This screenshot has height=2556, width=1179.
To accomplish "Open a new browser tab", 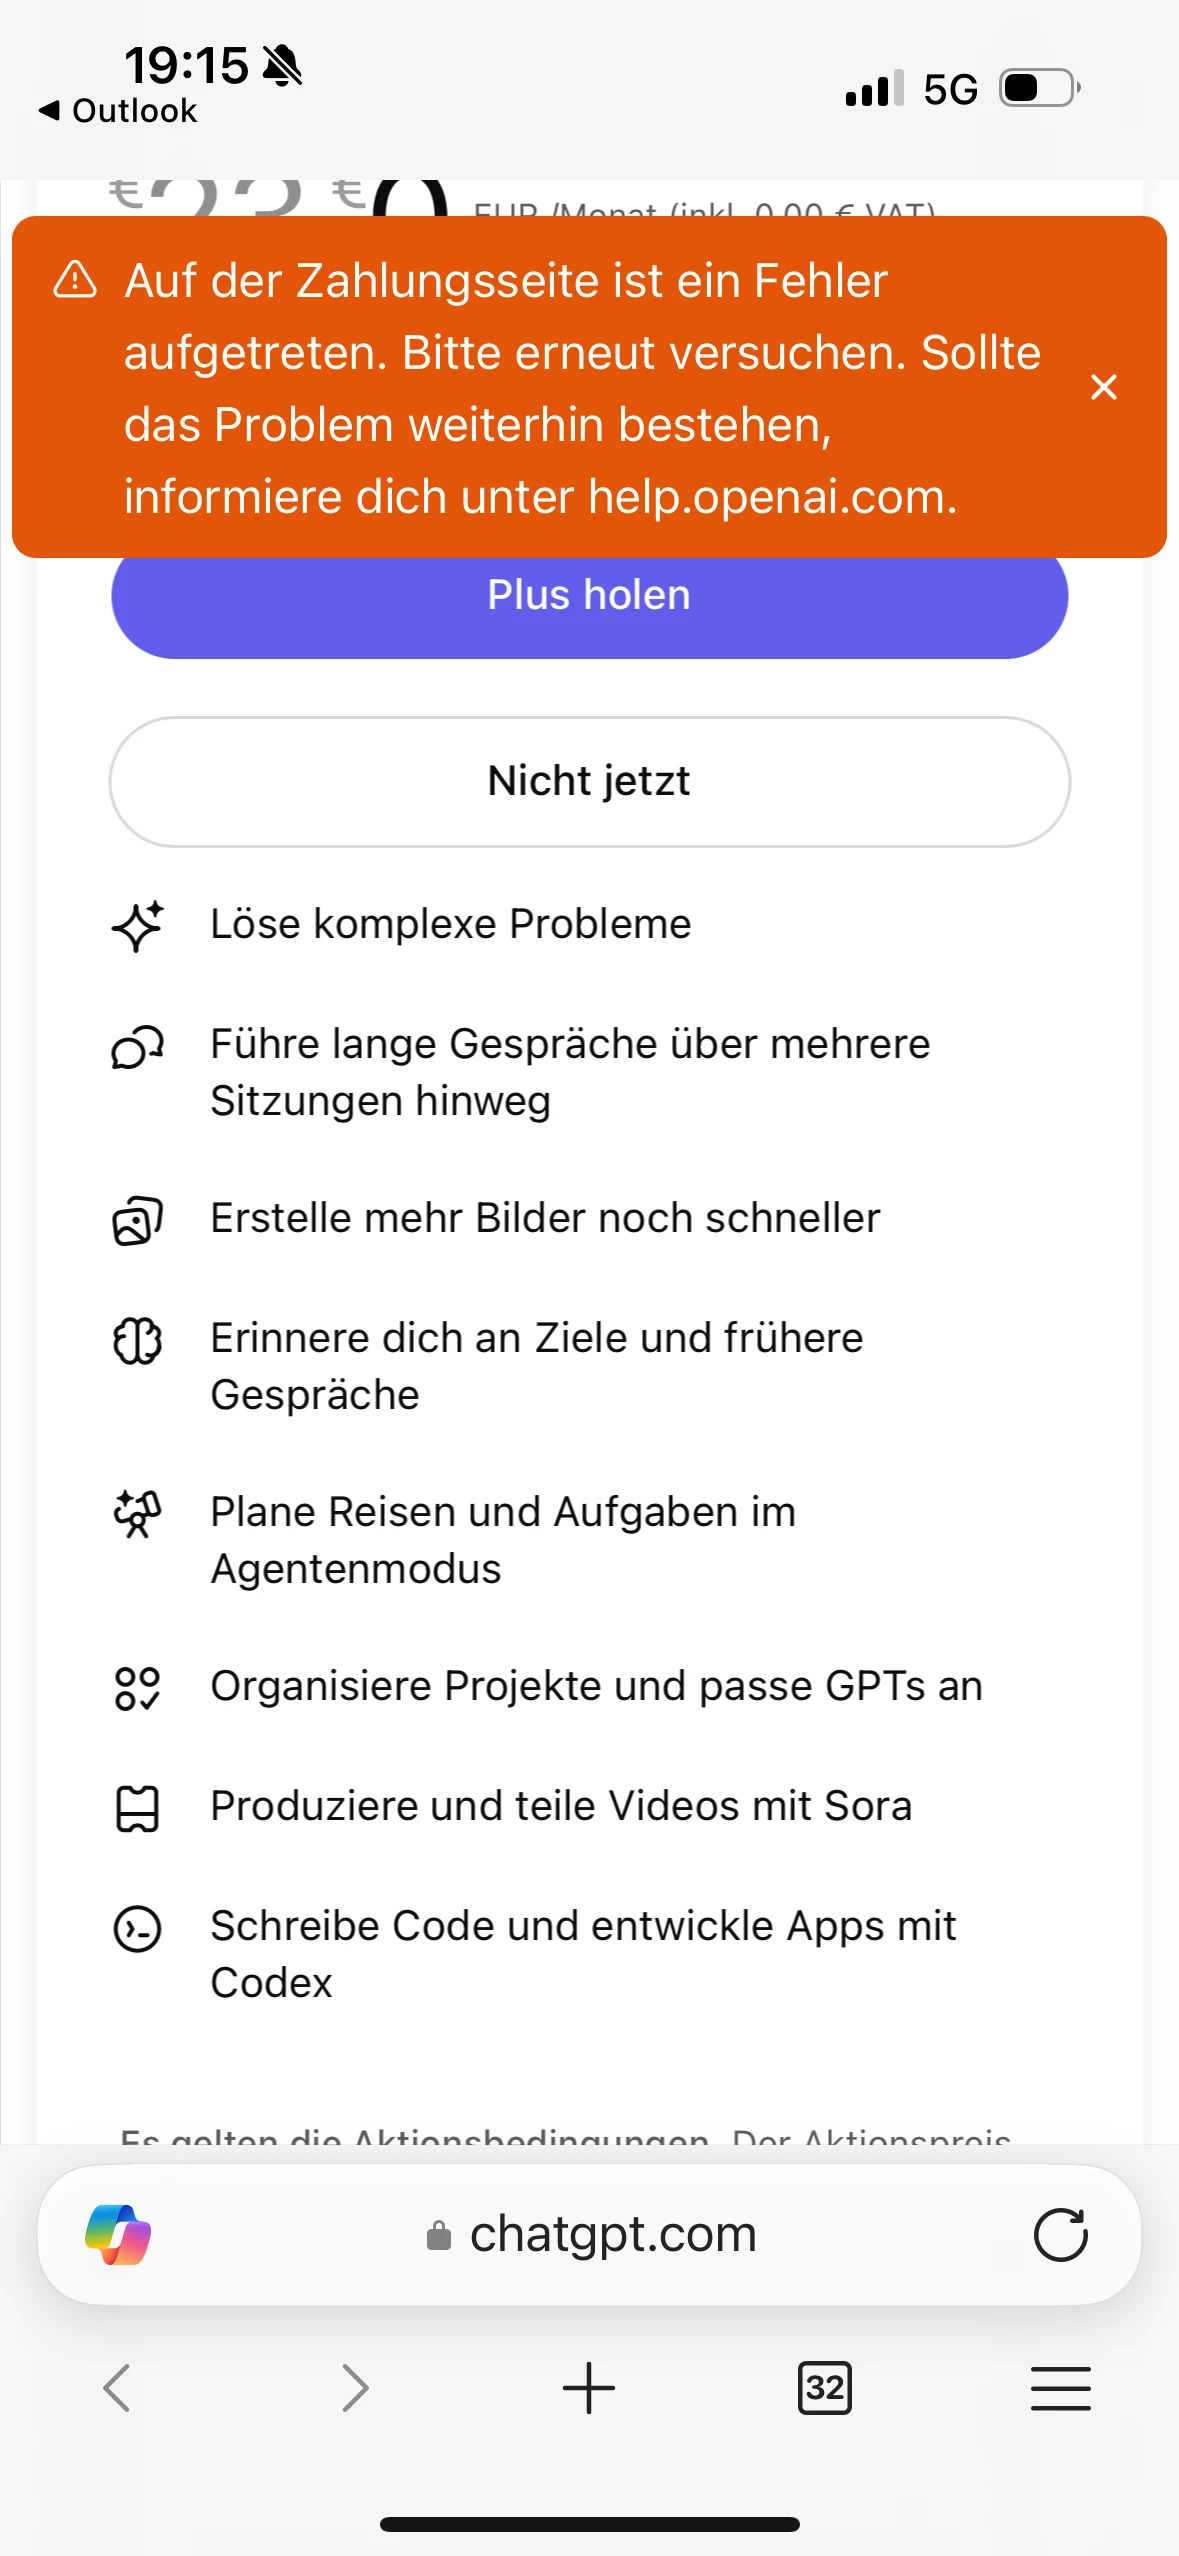I will (x=589, y=2388).
